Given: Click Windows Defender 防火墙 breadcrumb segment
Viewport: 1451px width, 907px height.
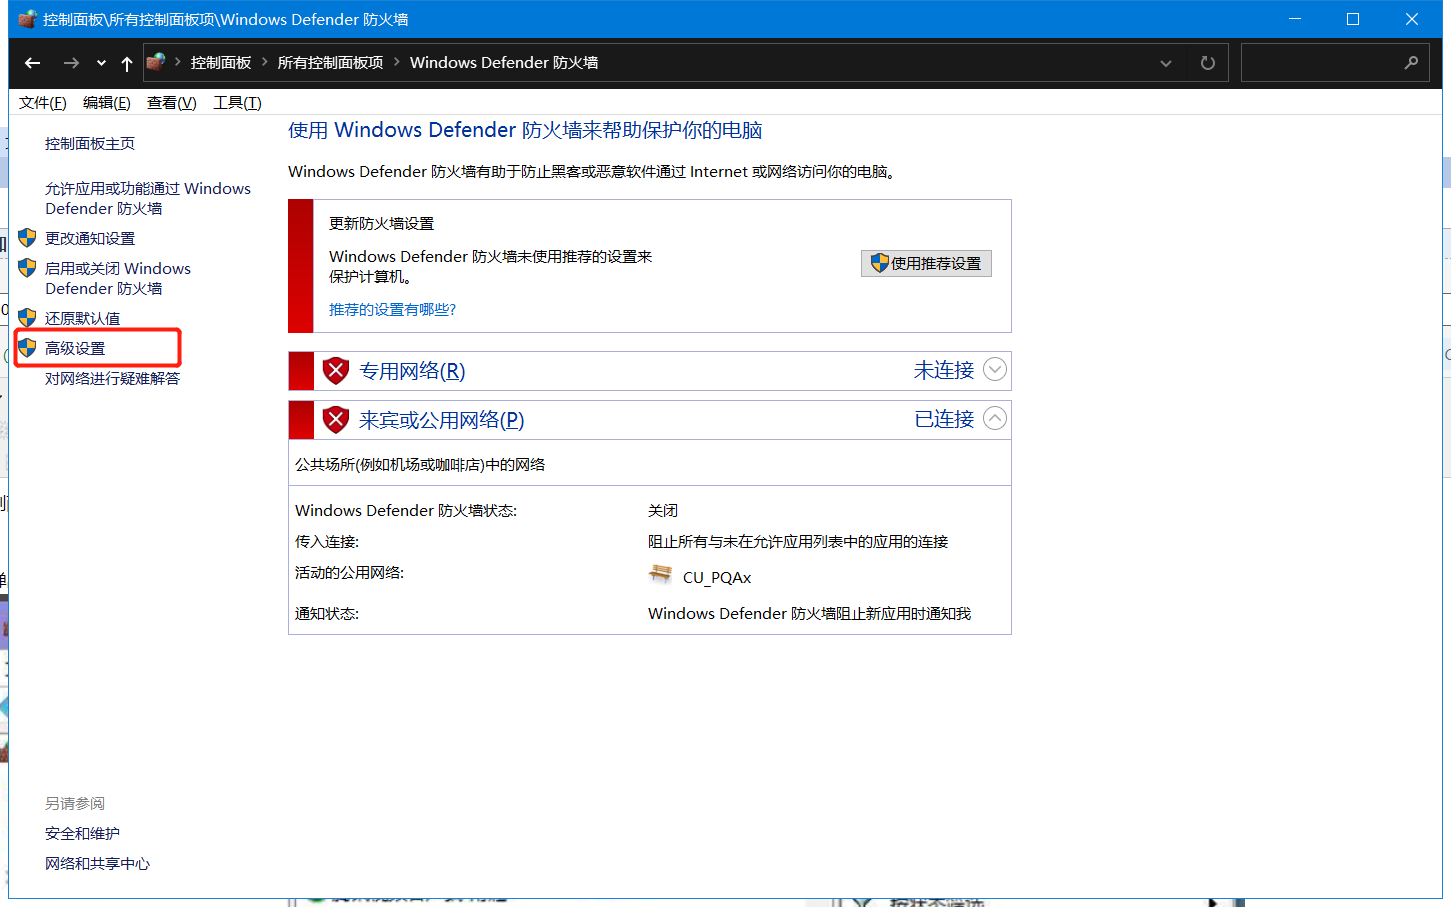Looking at the screenshot, I should 504,62.
